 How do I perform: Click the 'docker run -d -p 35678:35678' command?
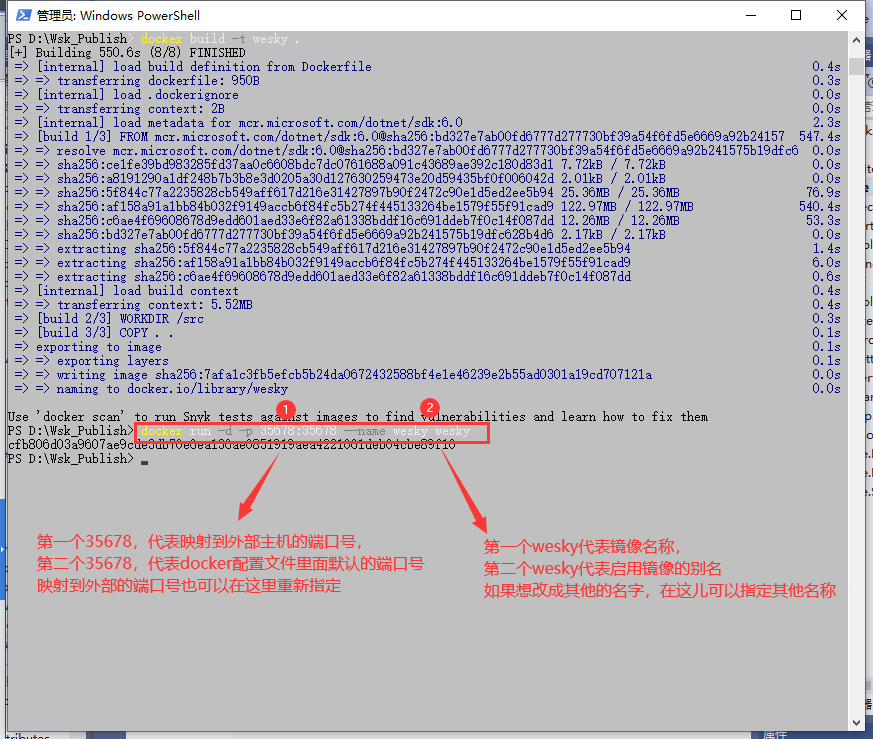tap(305, 431)
